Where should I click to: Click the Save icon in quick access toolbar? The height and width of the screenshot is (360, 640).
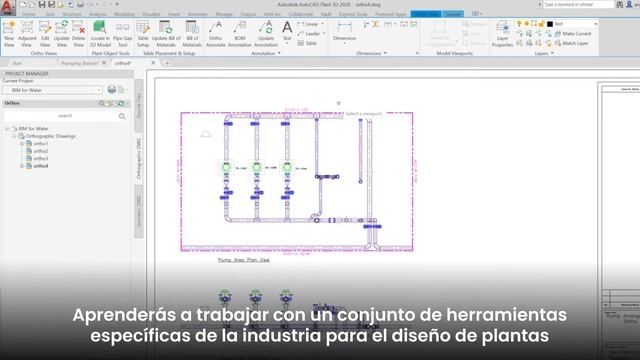click(x=42, y=4)
